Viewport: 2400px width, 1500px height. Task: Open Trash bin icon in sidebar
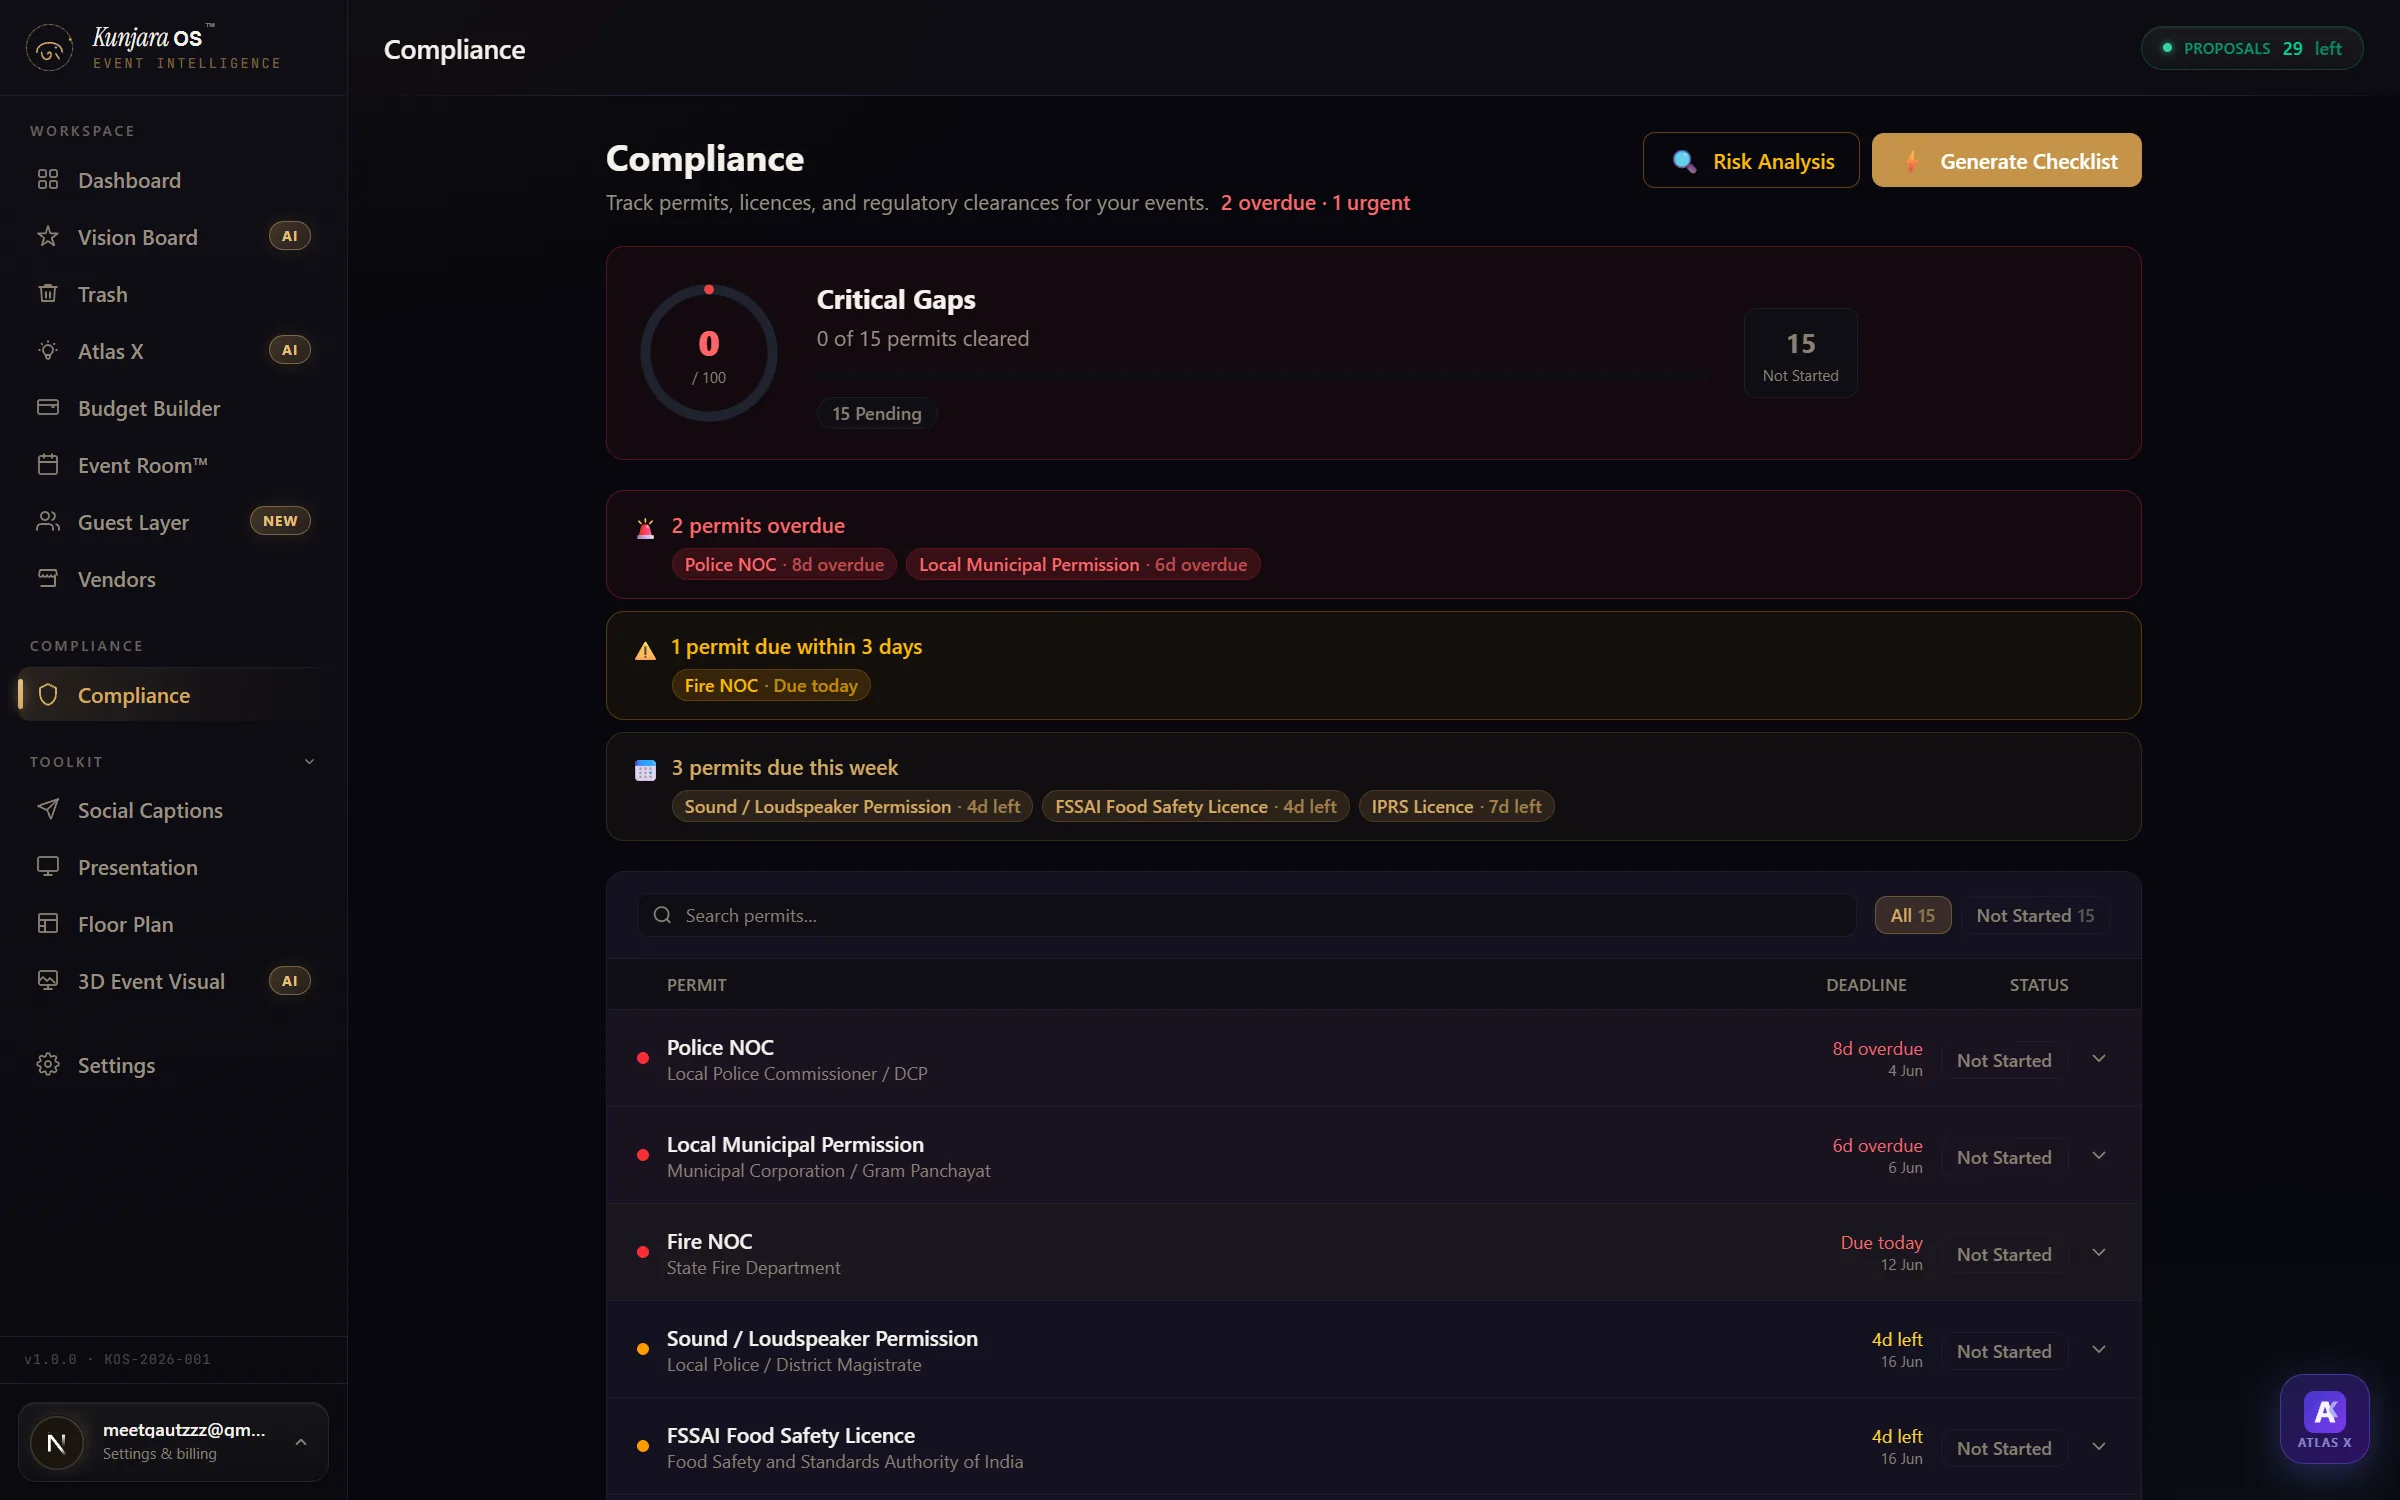click(x=48, y=294)
